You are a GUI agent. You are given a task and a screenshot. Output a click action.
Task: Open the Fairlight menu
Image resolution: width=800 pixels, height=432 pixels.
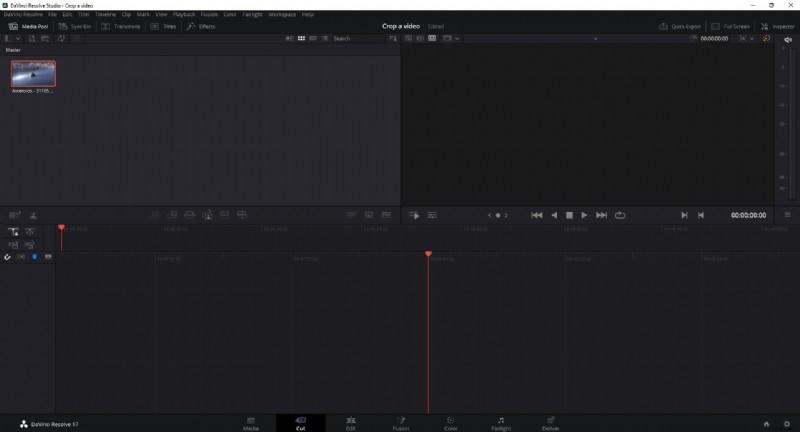pyautogui.click(x=253, y=14)
